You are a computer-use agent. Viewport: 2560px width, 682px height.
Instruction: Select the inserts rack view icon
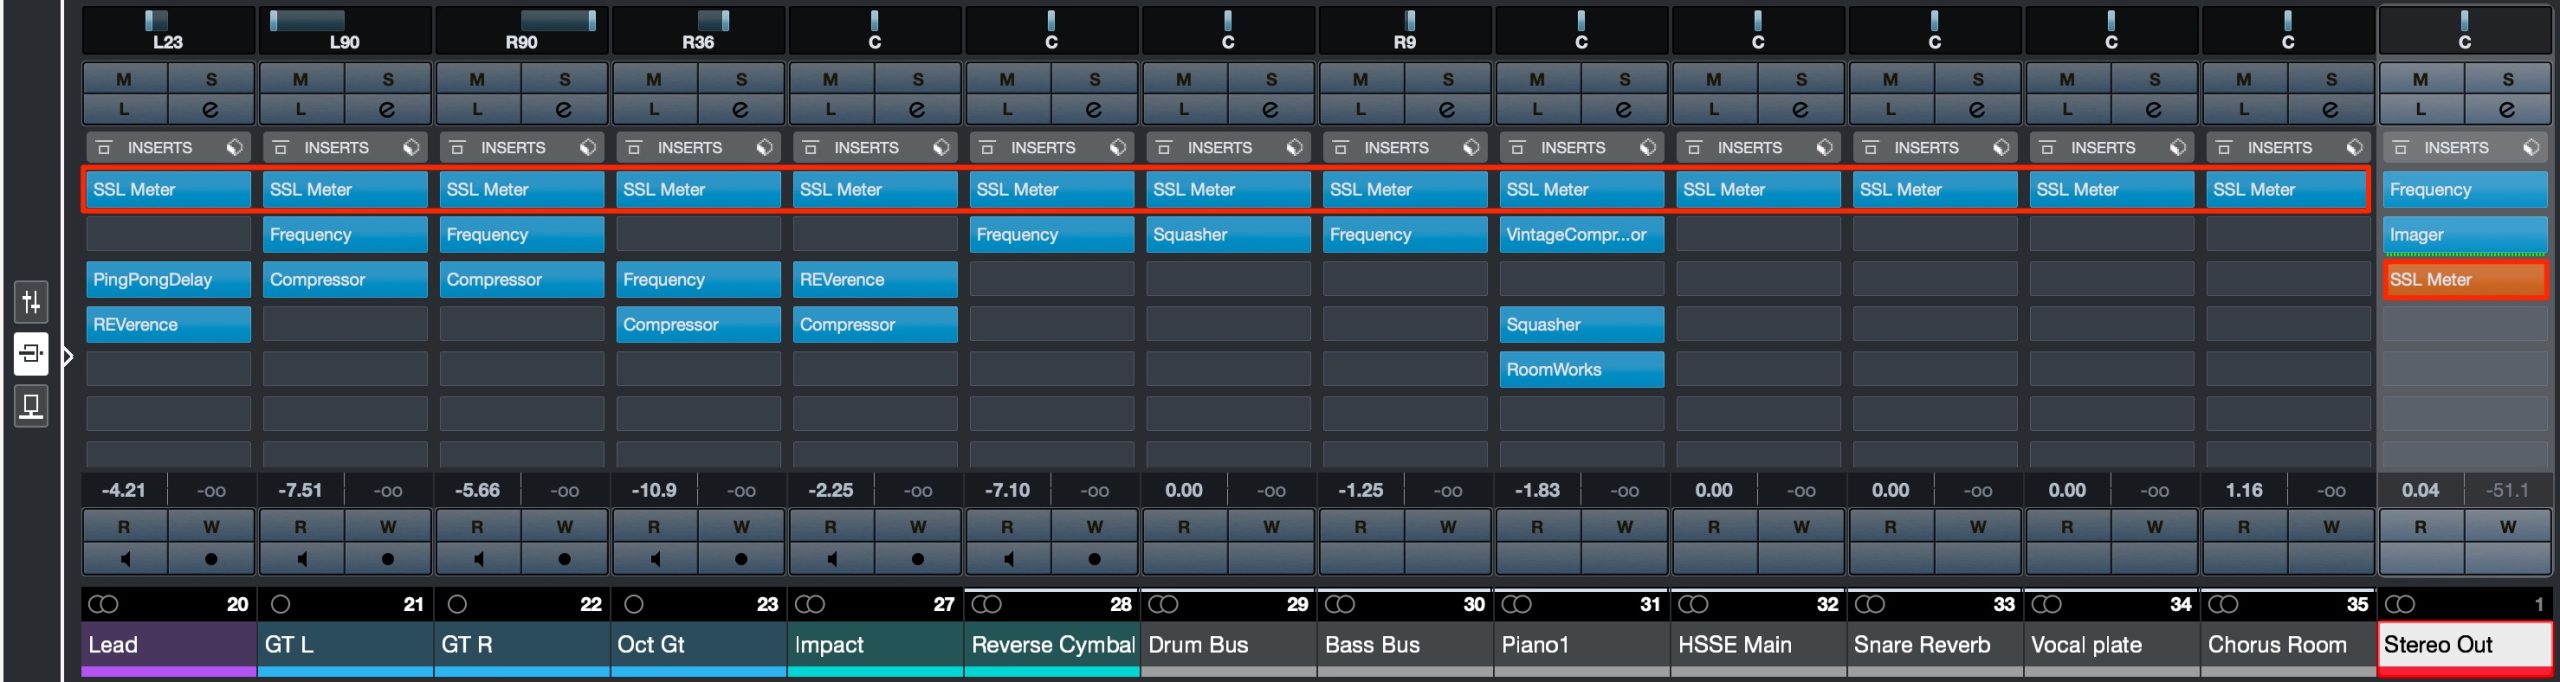pyautogui.click(x=31, y=354)
